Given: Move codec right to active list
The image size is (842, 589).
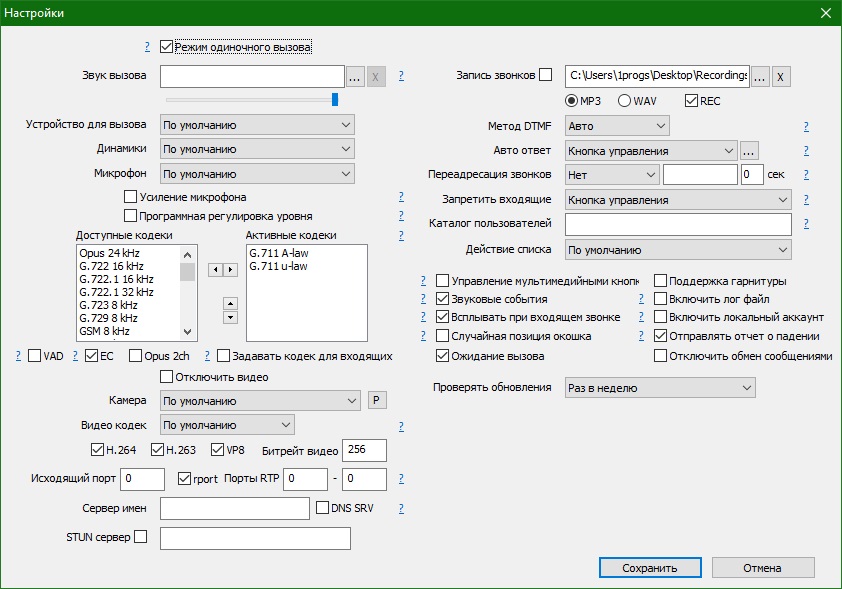Looking at the screenshot, I should [x=230, y=270].
